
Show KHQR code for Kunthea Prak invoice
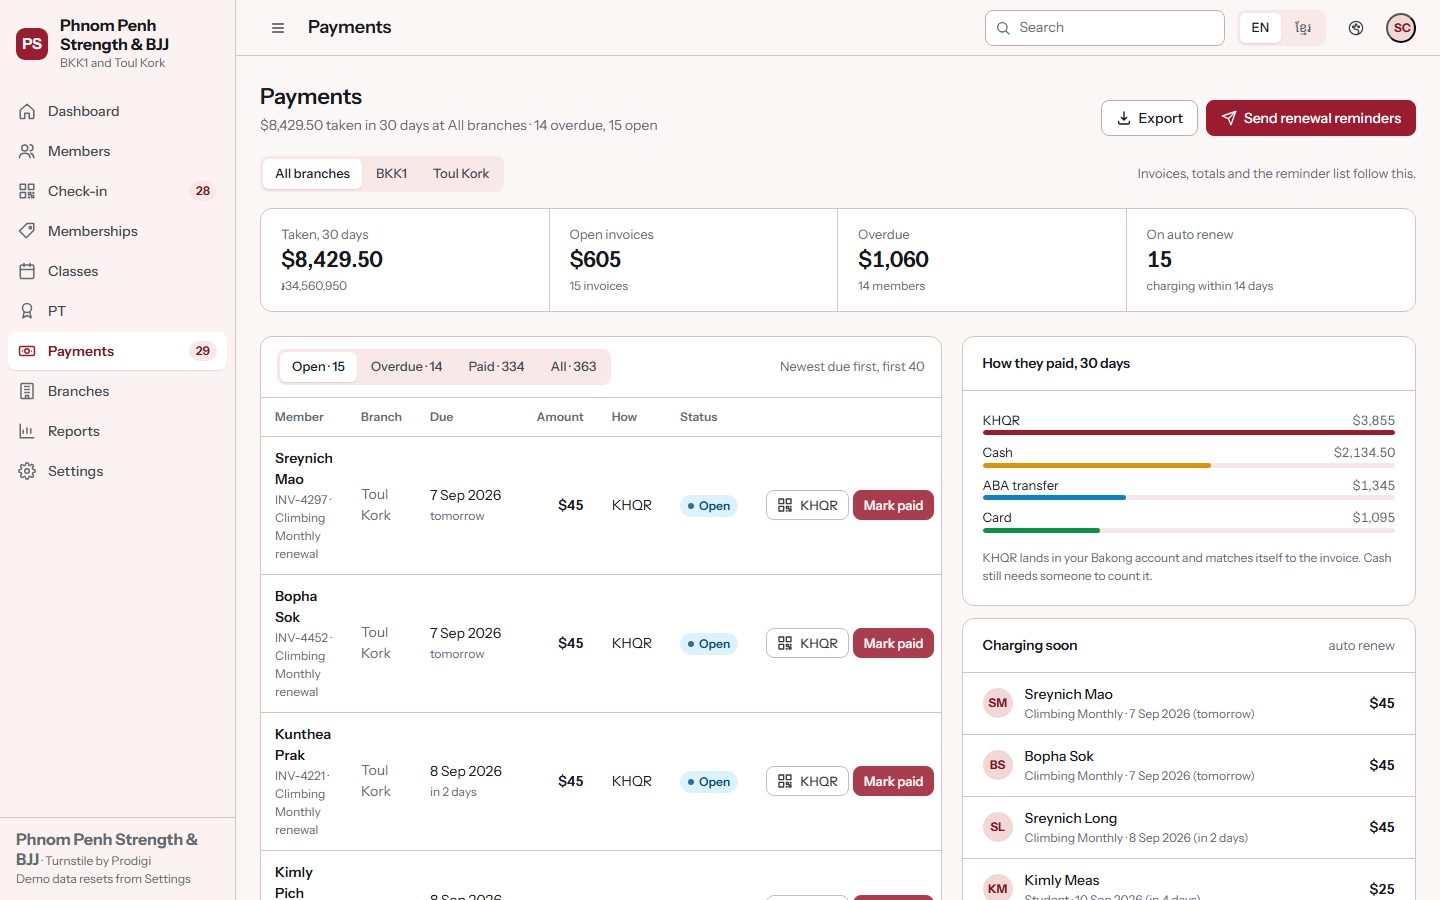[x=808, y=781]
